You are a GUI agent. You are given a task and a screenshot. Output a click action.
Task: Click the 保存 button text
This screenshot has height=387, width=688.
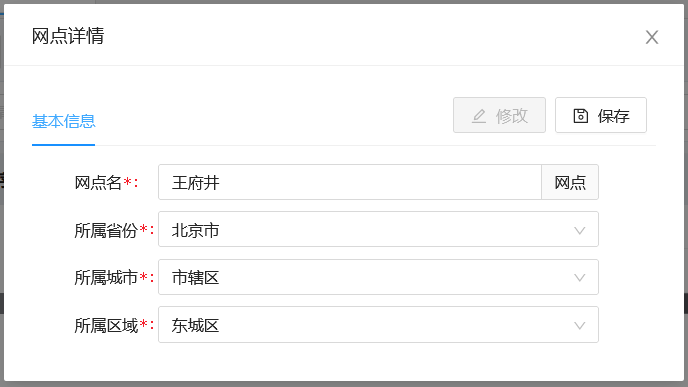coord(613,116)
